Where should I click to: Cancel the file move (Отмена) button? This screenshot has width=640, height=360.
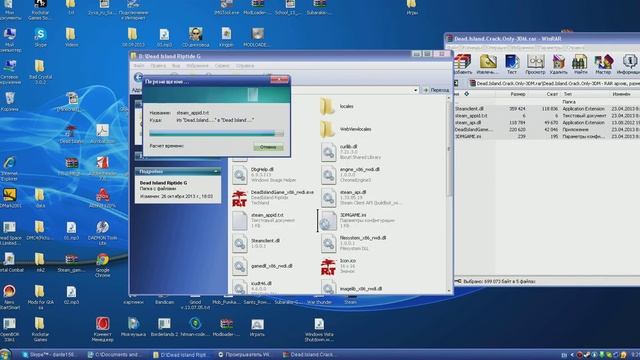[268, 147]
